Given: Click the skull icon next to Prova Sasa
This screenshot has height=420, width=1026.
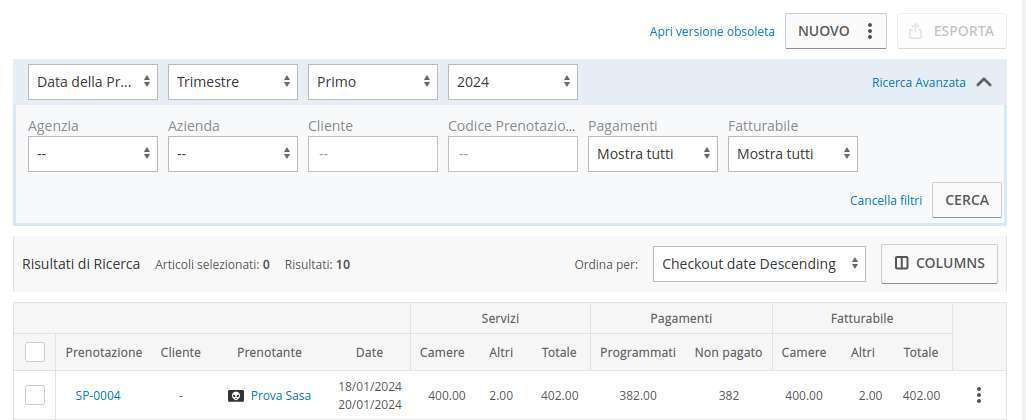Looking at the screenshot, I should (x=236, y=396).
